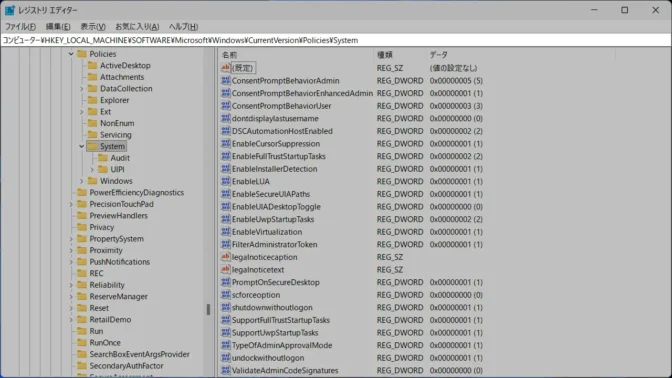Click the DWORD icon next to EnableLUA
Screen dimensions: 672x378
click(225, 181)
